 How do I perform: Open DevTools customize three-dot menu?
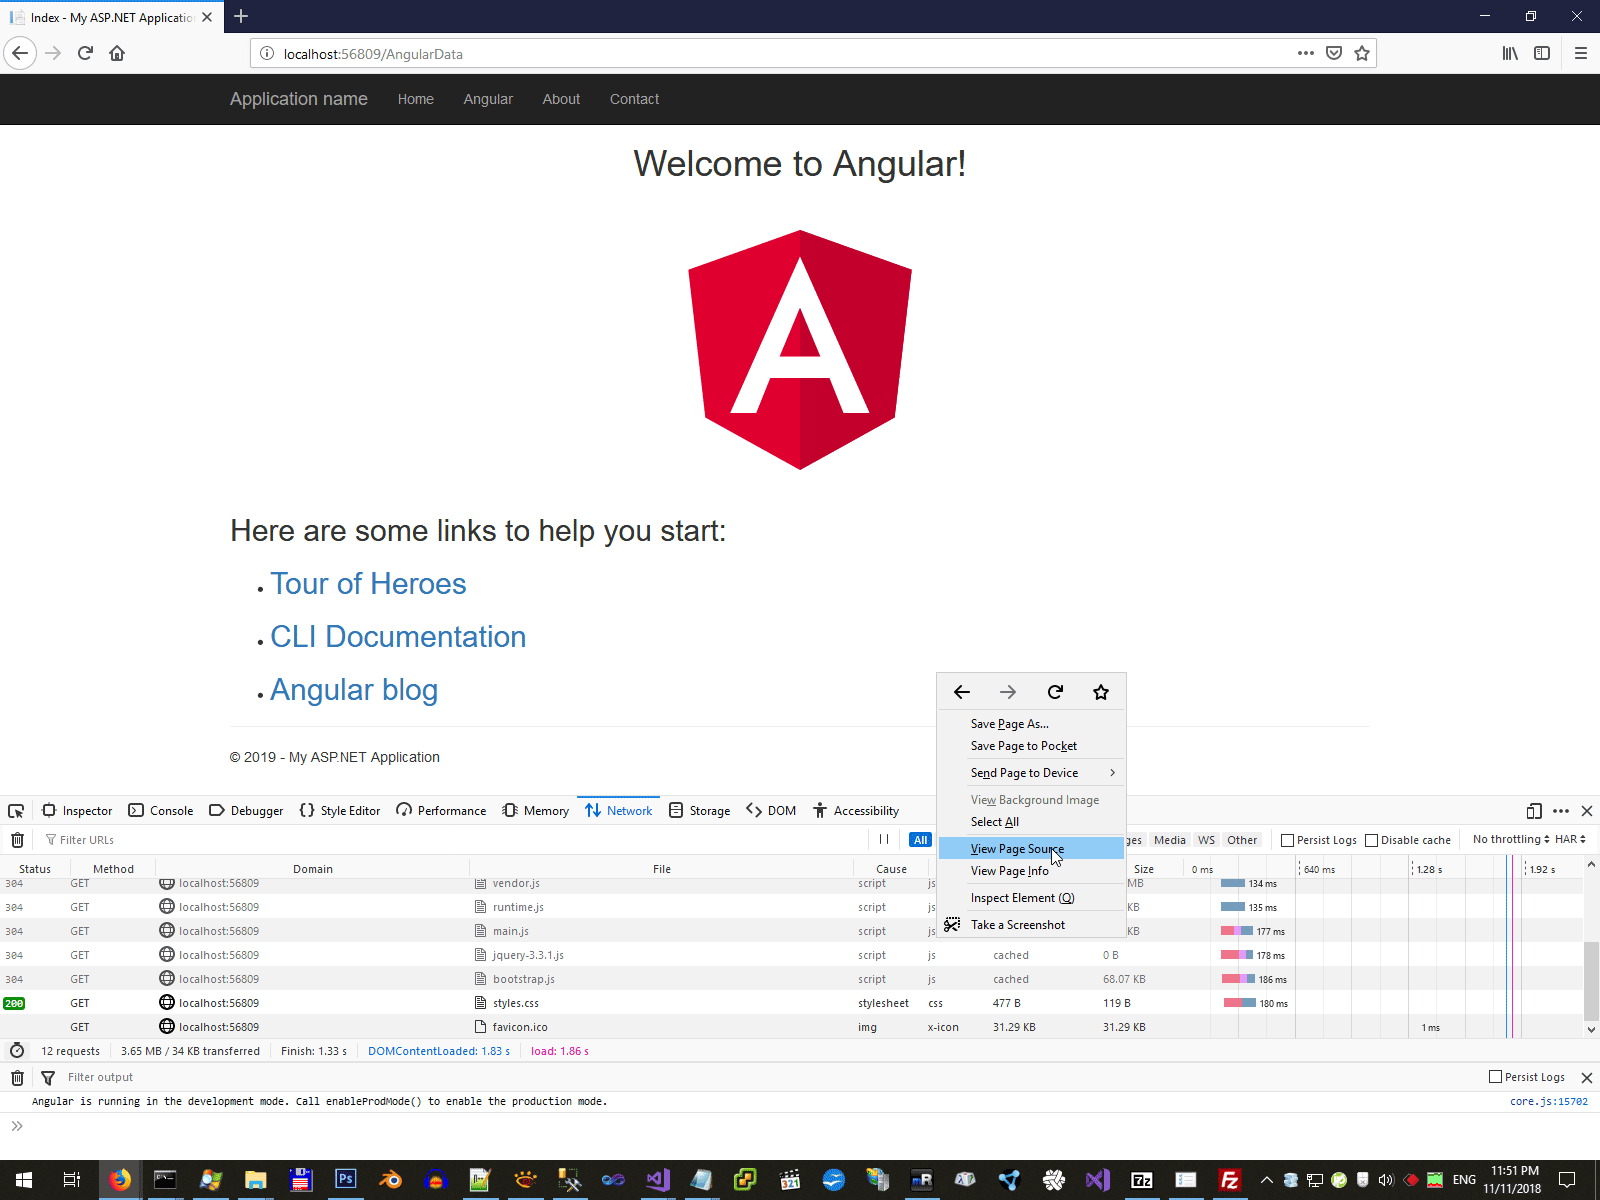tap(1561, 811)
